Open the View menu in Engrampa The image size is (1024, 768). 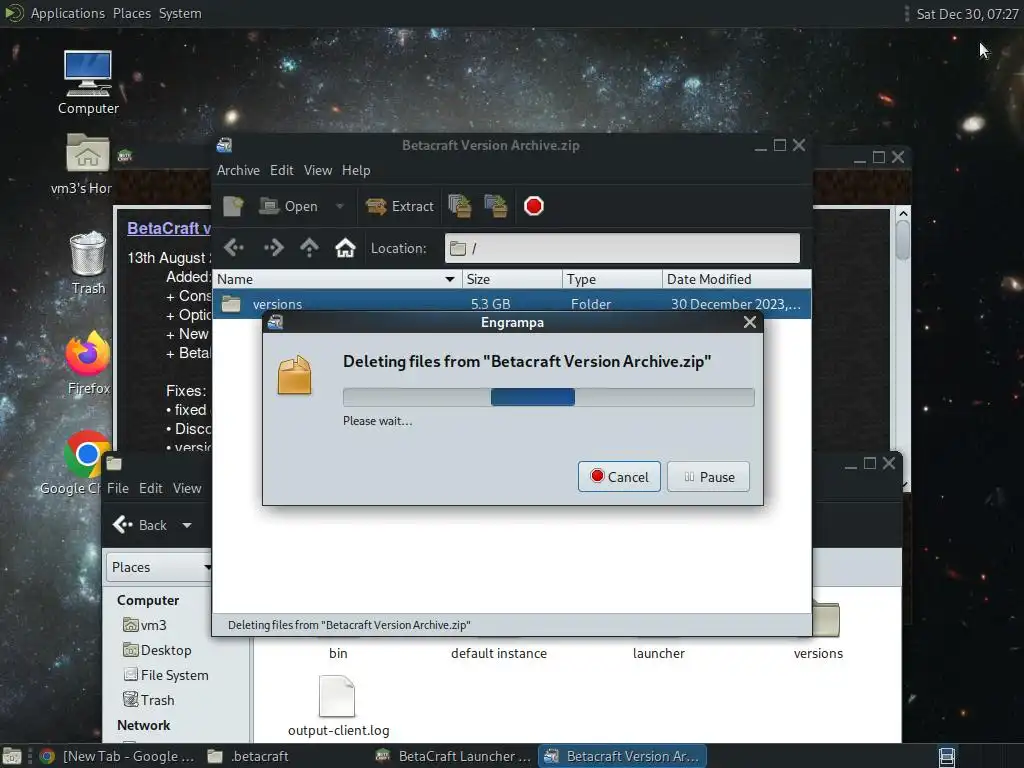(317, 170)
